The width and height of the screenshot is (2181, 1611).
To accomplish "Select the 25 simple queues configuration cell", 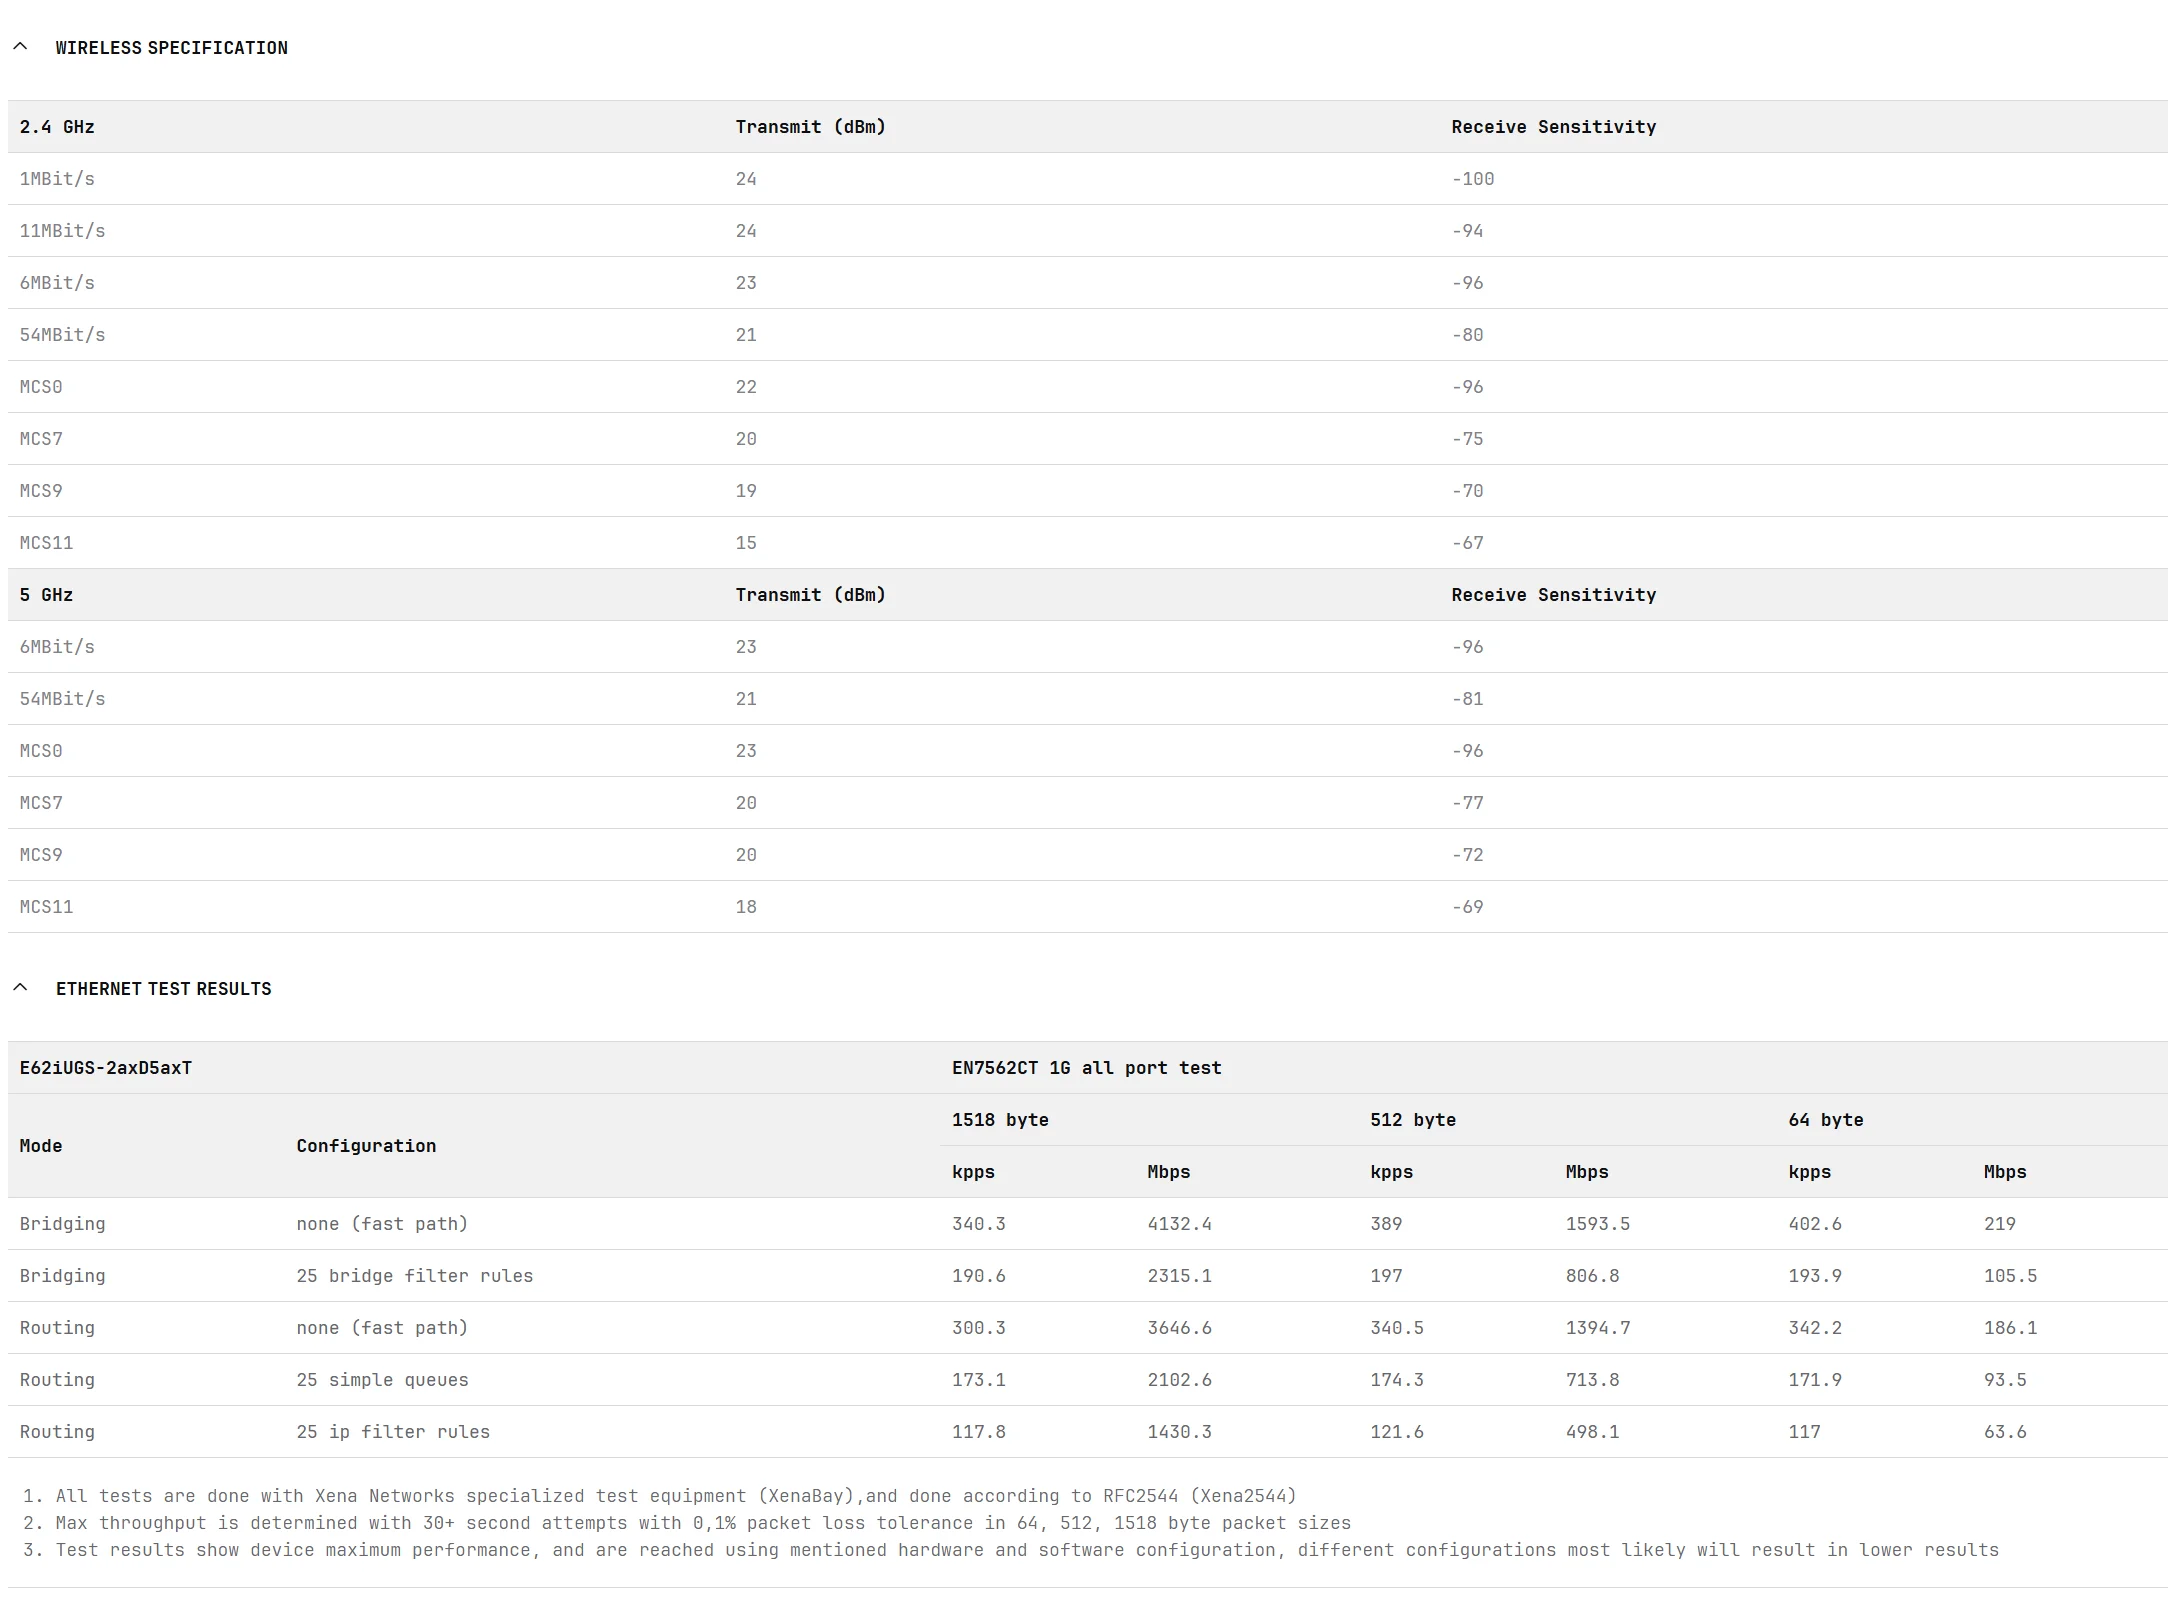I will tap(382, 1380).
